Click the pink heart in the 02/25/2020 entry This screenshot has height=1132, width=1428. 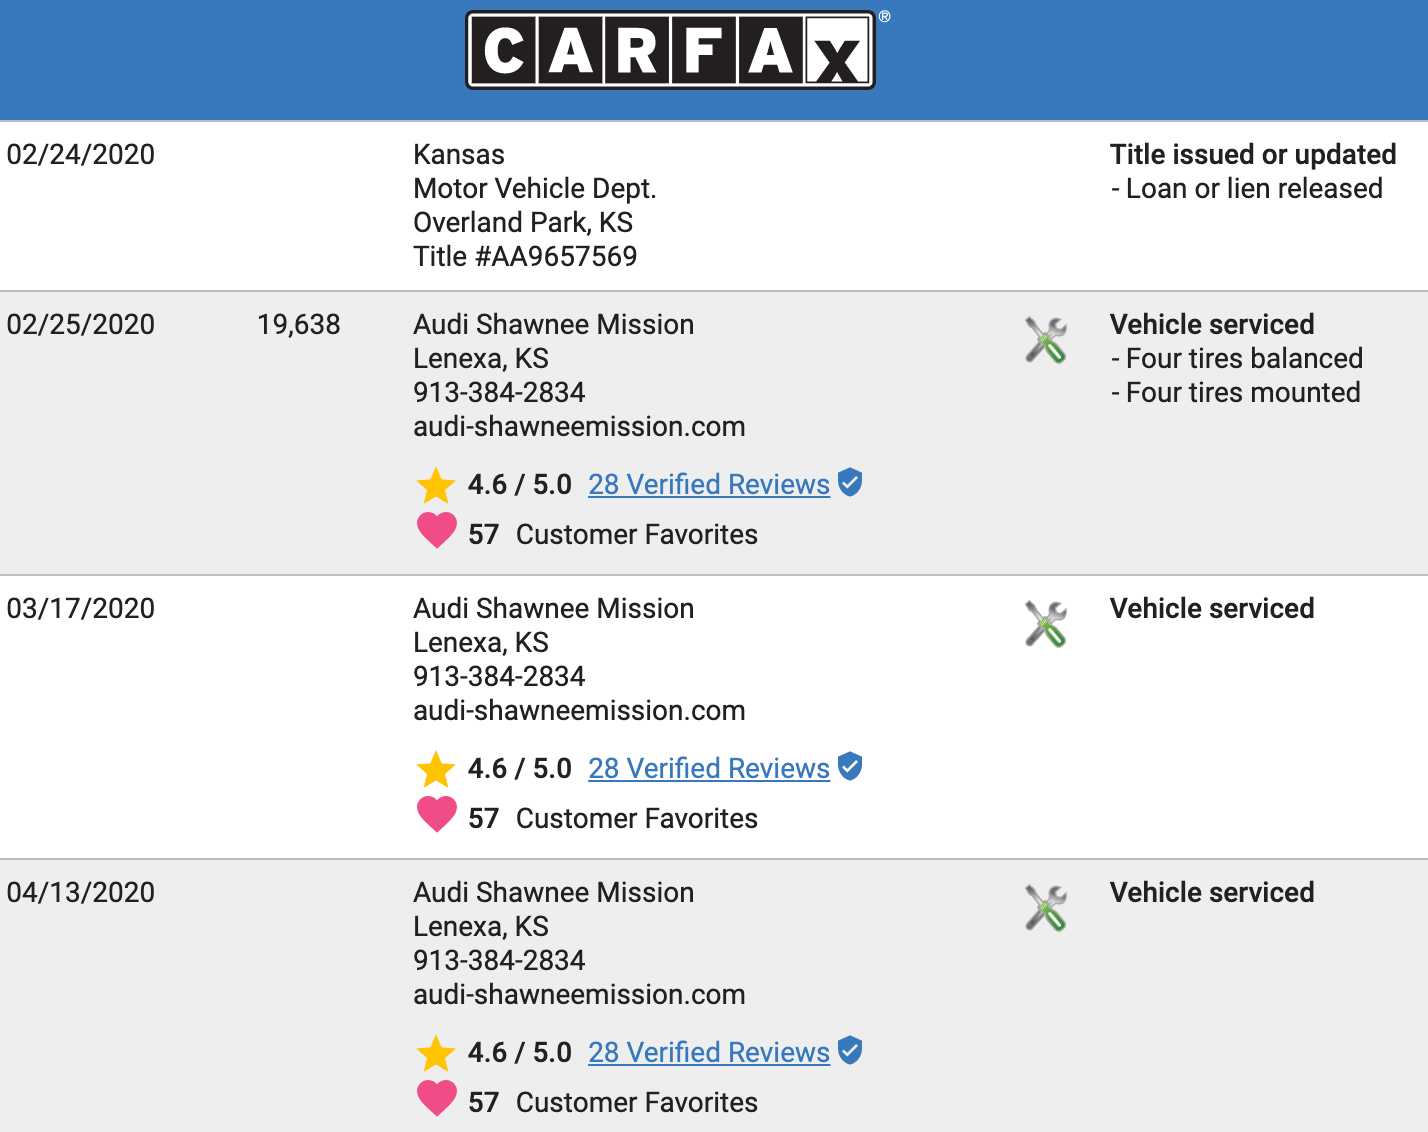point(436,530)
